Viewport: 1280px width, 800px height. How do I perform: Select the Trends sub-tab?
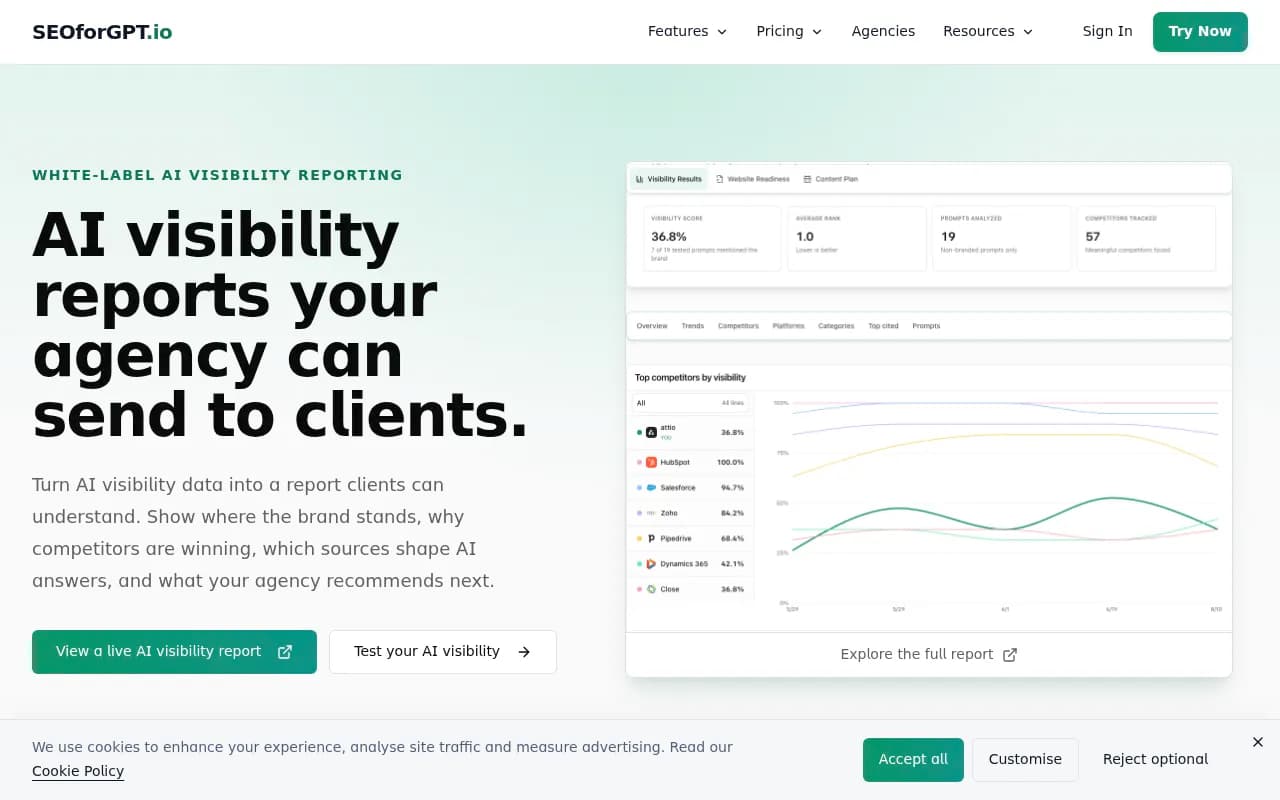click(693, 326)
